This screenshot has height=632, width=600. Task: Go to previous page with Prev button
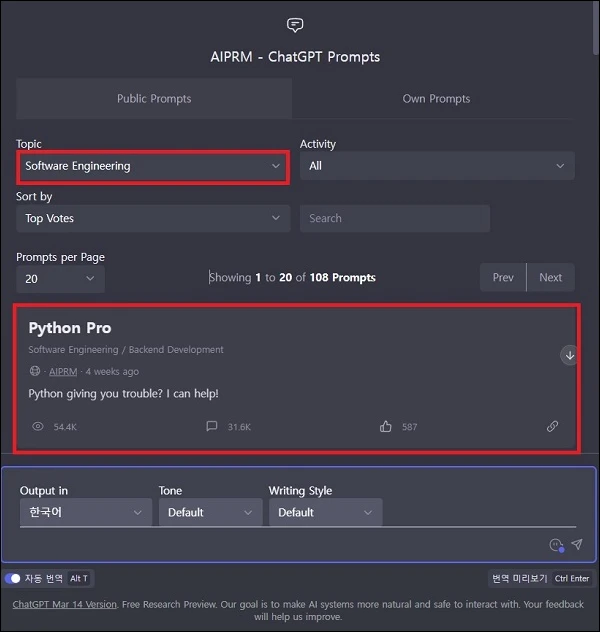(x=503, y=277)
